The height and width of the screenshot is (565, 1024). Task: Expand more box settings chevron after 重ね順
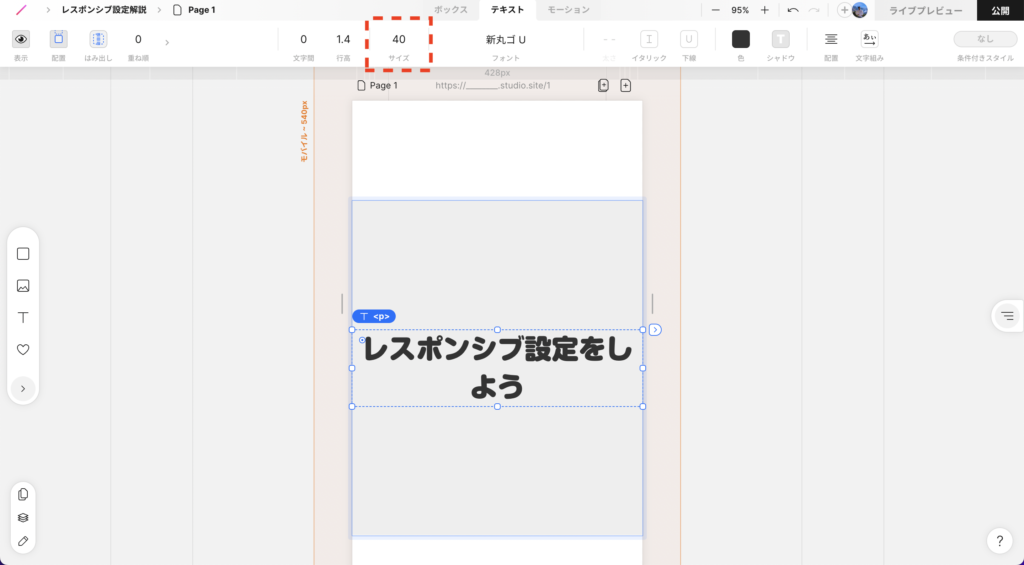(167, 42)
